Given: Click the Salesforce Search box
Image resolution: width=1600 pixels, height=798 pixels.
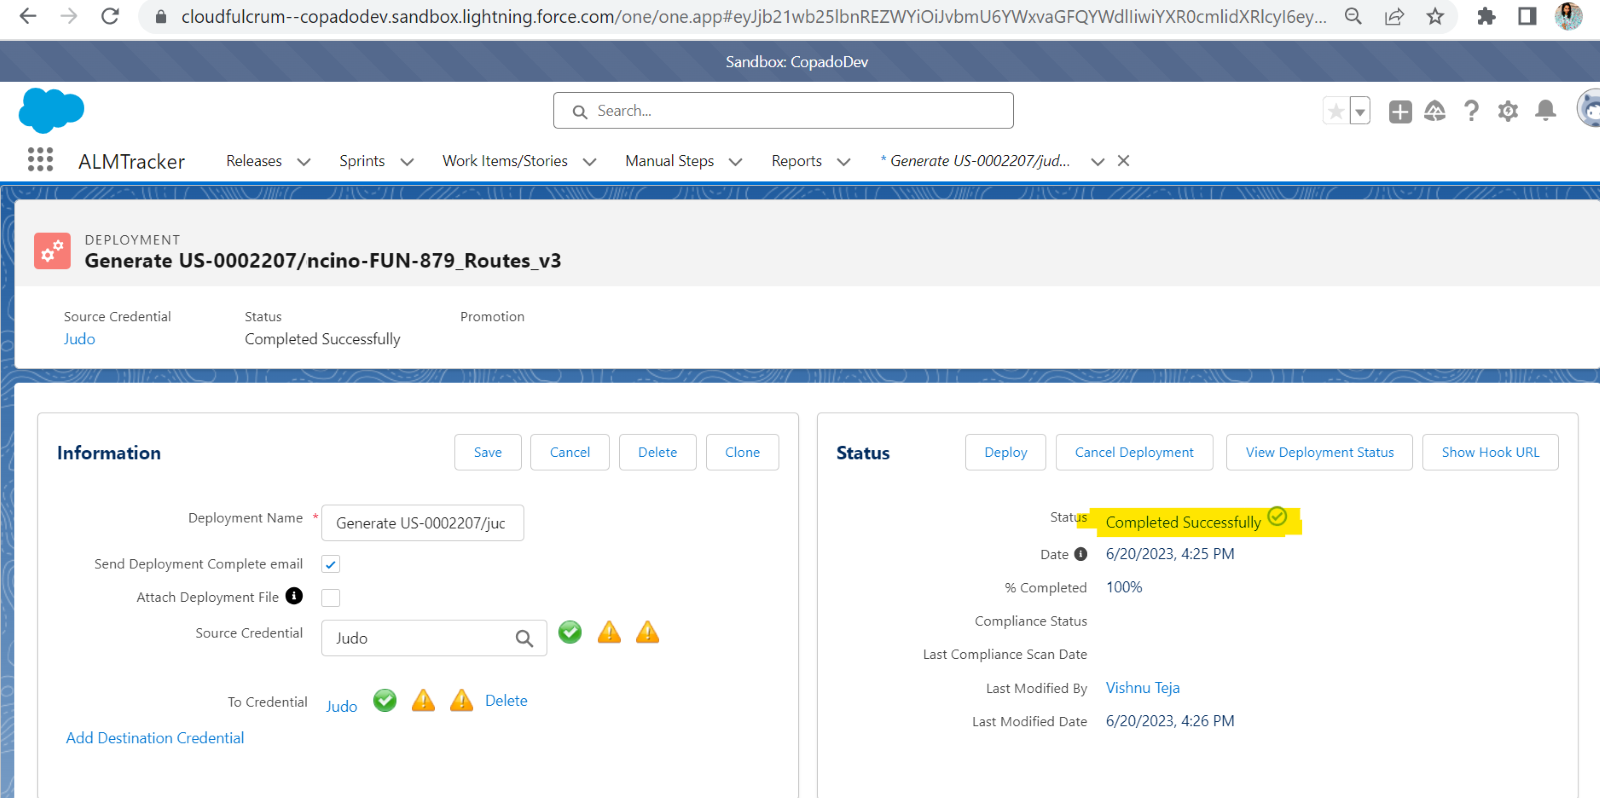Looking at the screenshot, I should (783, 111).
